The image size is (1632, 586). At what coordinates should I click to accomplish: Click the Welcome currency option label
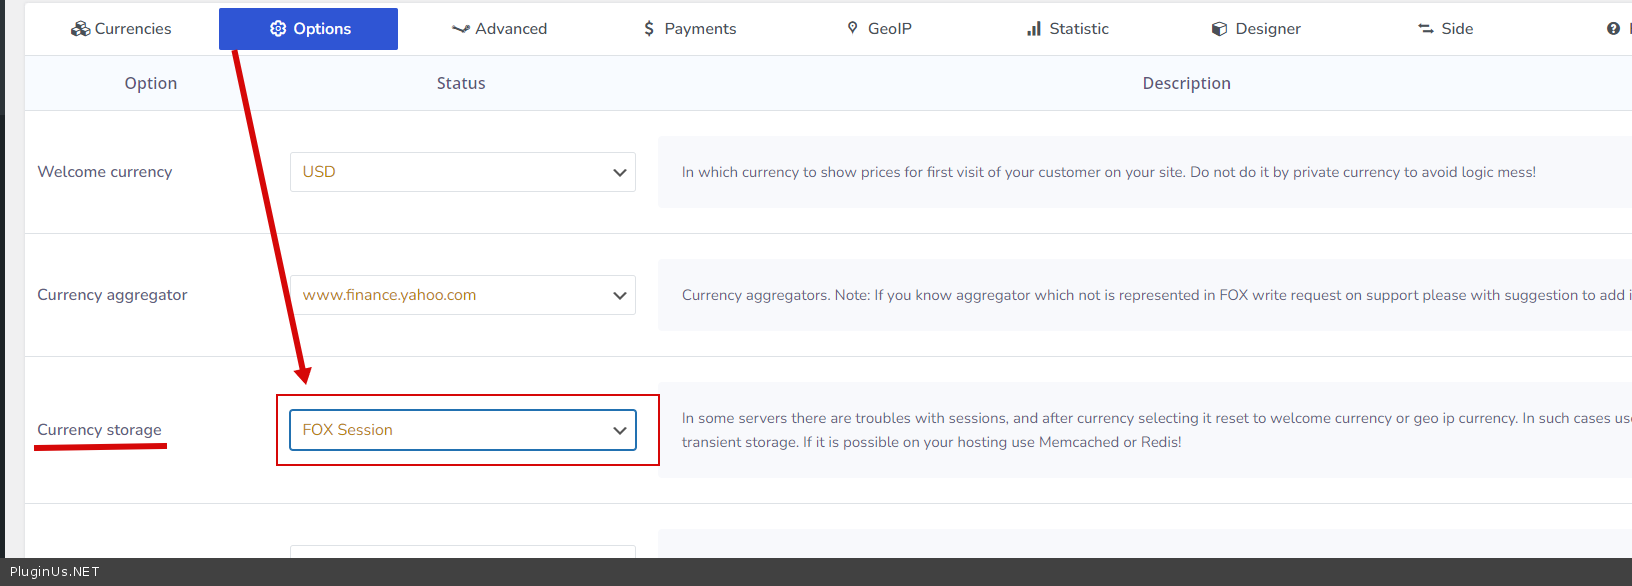105,172
